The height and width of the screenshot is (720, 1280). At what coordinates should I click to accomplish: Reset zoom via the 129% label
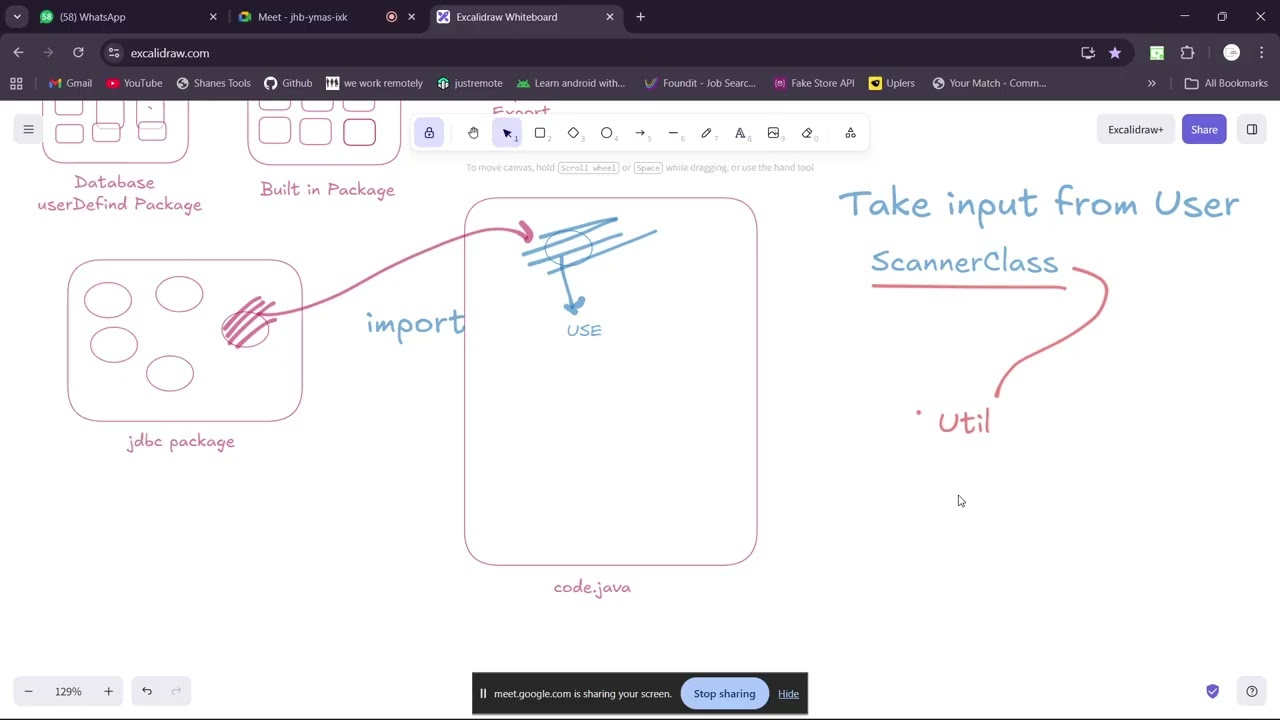click(68, 691)
